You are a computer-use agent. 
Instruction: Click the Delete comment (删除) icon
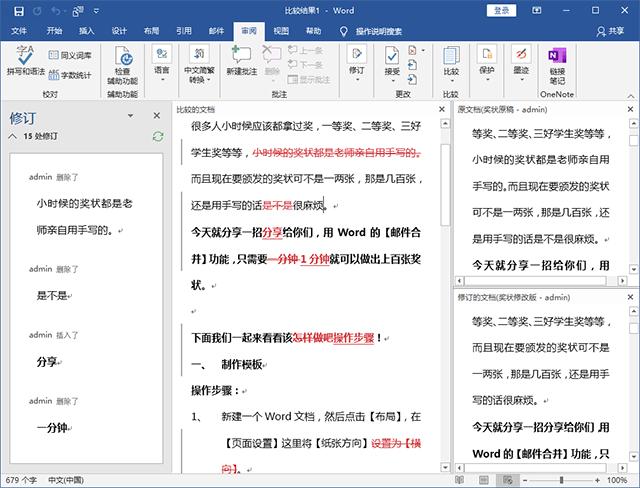click(x=272, y=61)
